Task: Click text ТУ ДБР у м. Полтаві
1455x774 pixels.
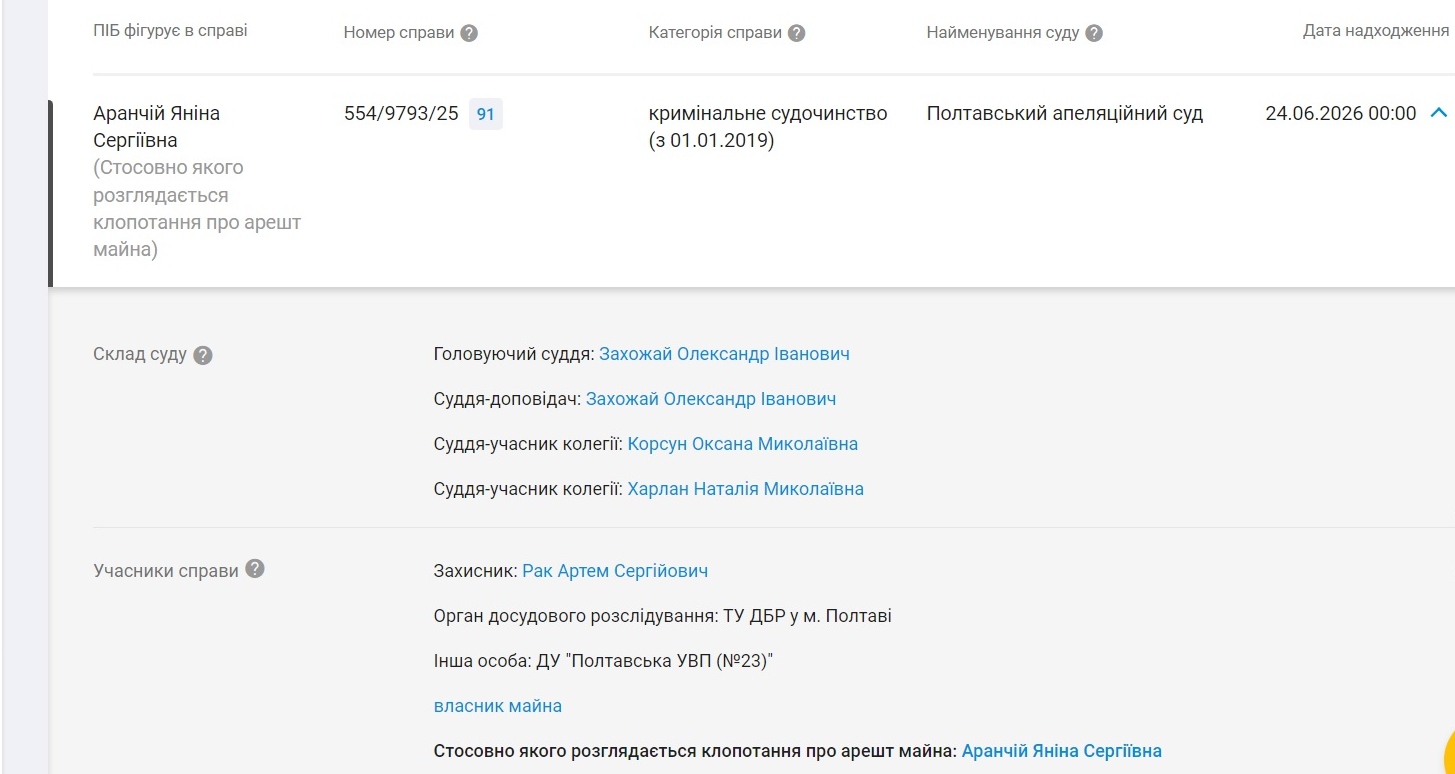Action: click(807, 616)
